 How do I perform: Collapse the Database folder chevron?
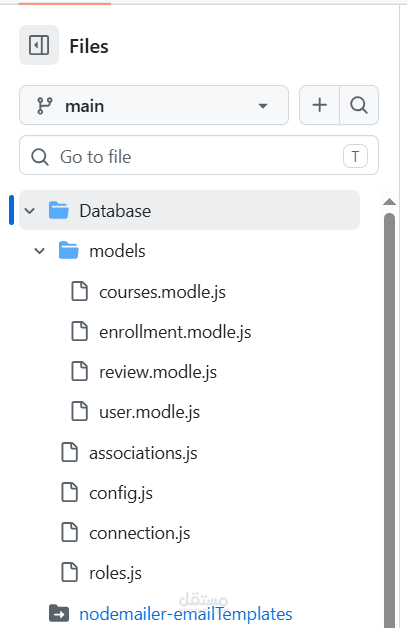click(30, 210)
